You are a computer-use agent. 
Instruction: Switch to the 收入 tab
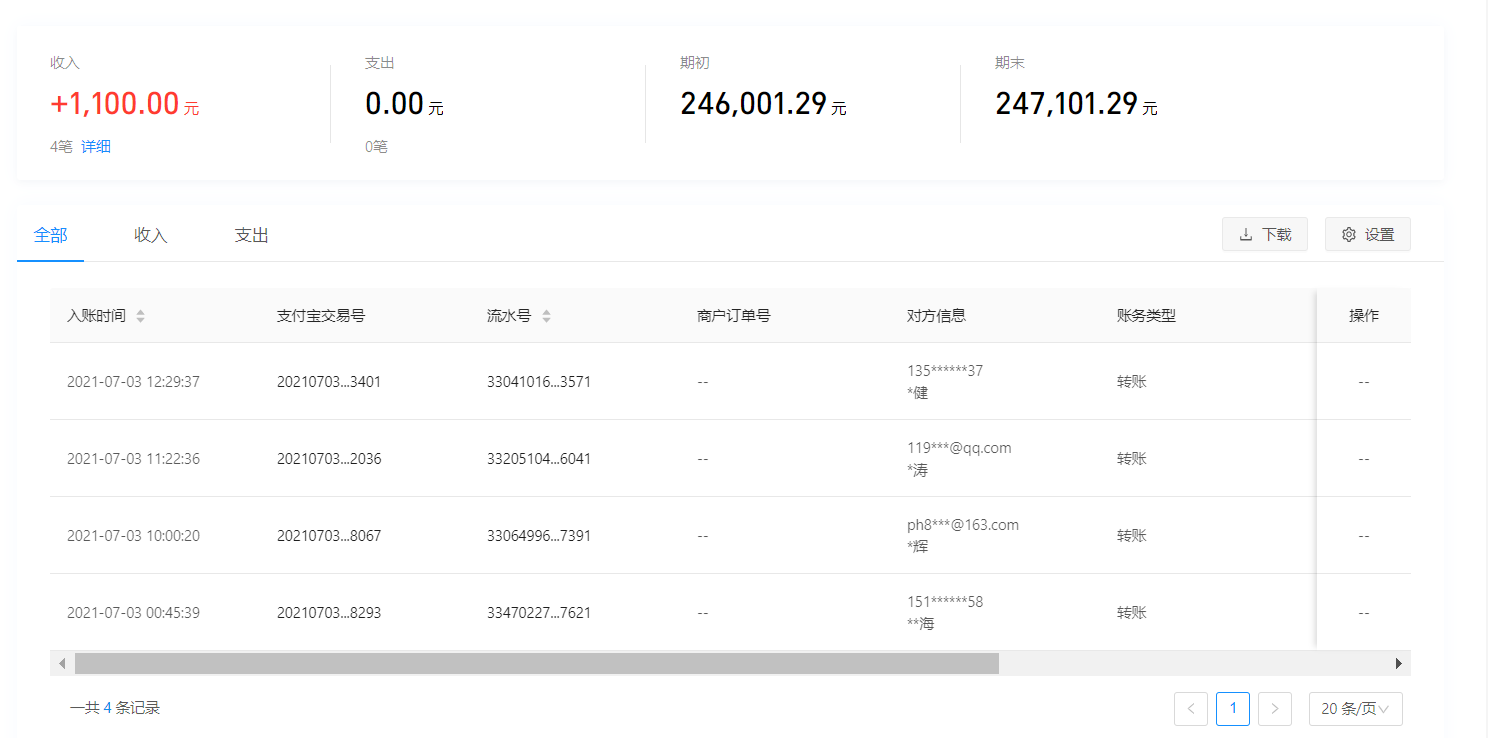coord(150,235)
